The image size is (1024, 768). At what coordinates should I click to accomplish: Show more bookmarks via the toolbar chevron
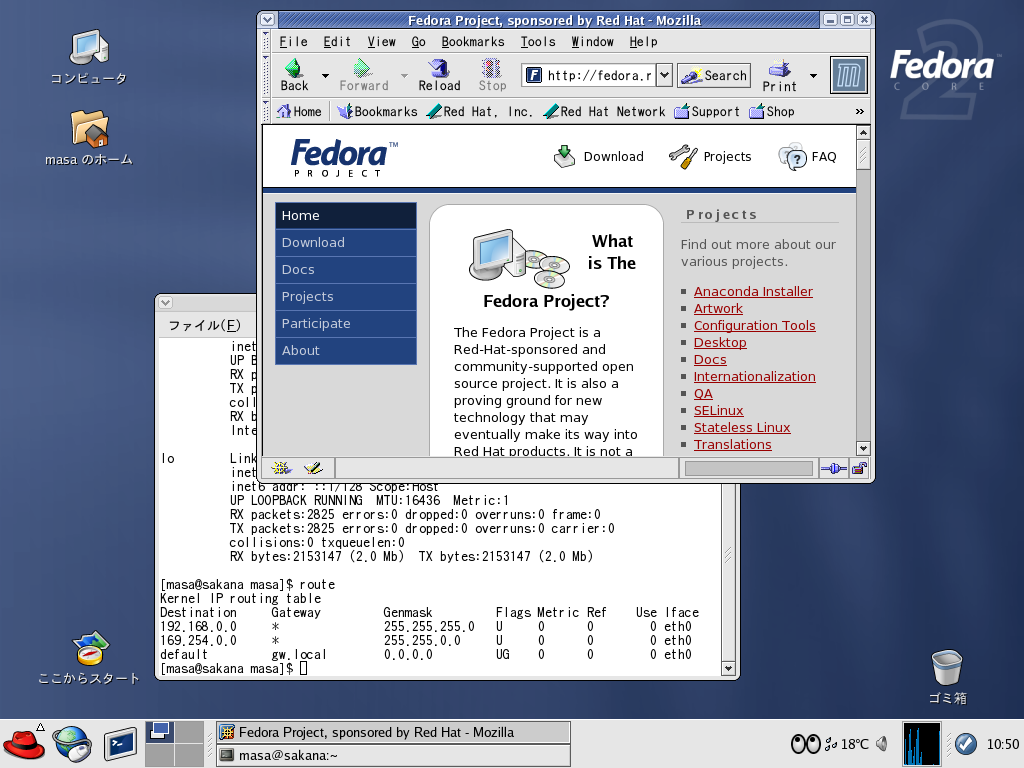pyautogui.click(x=859, y=112)
